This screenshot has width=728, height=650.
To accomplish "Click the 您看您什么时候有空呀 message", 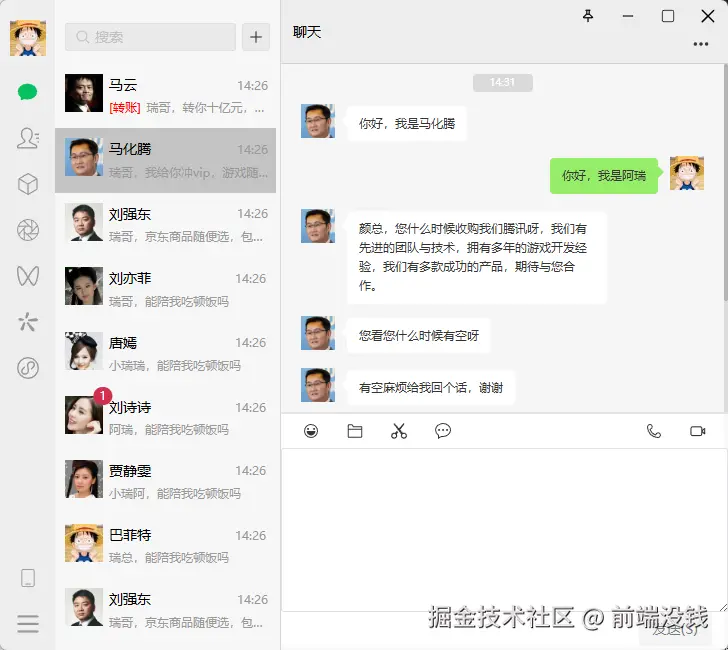I will tap(418, 336).
